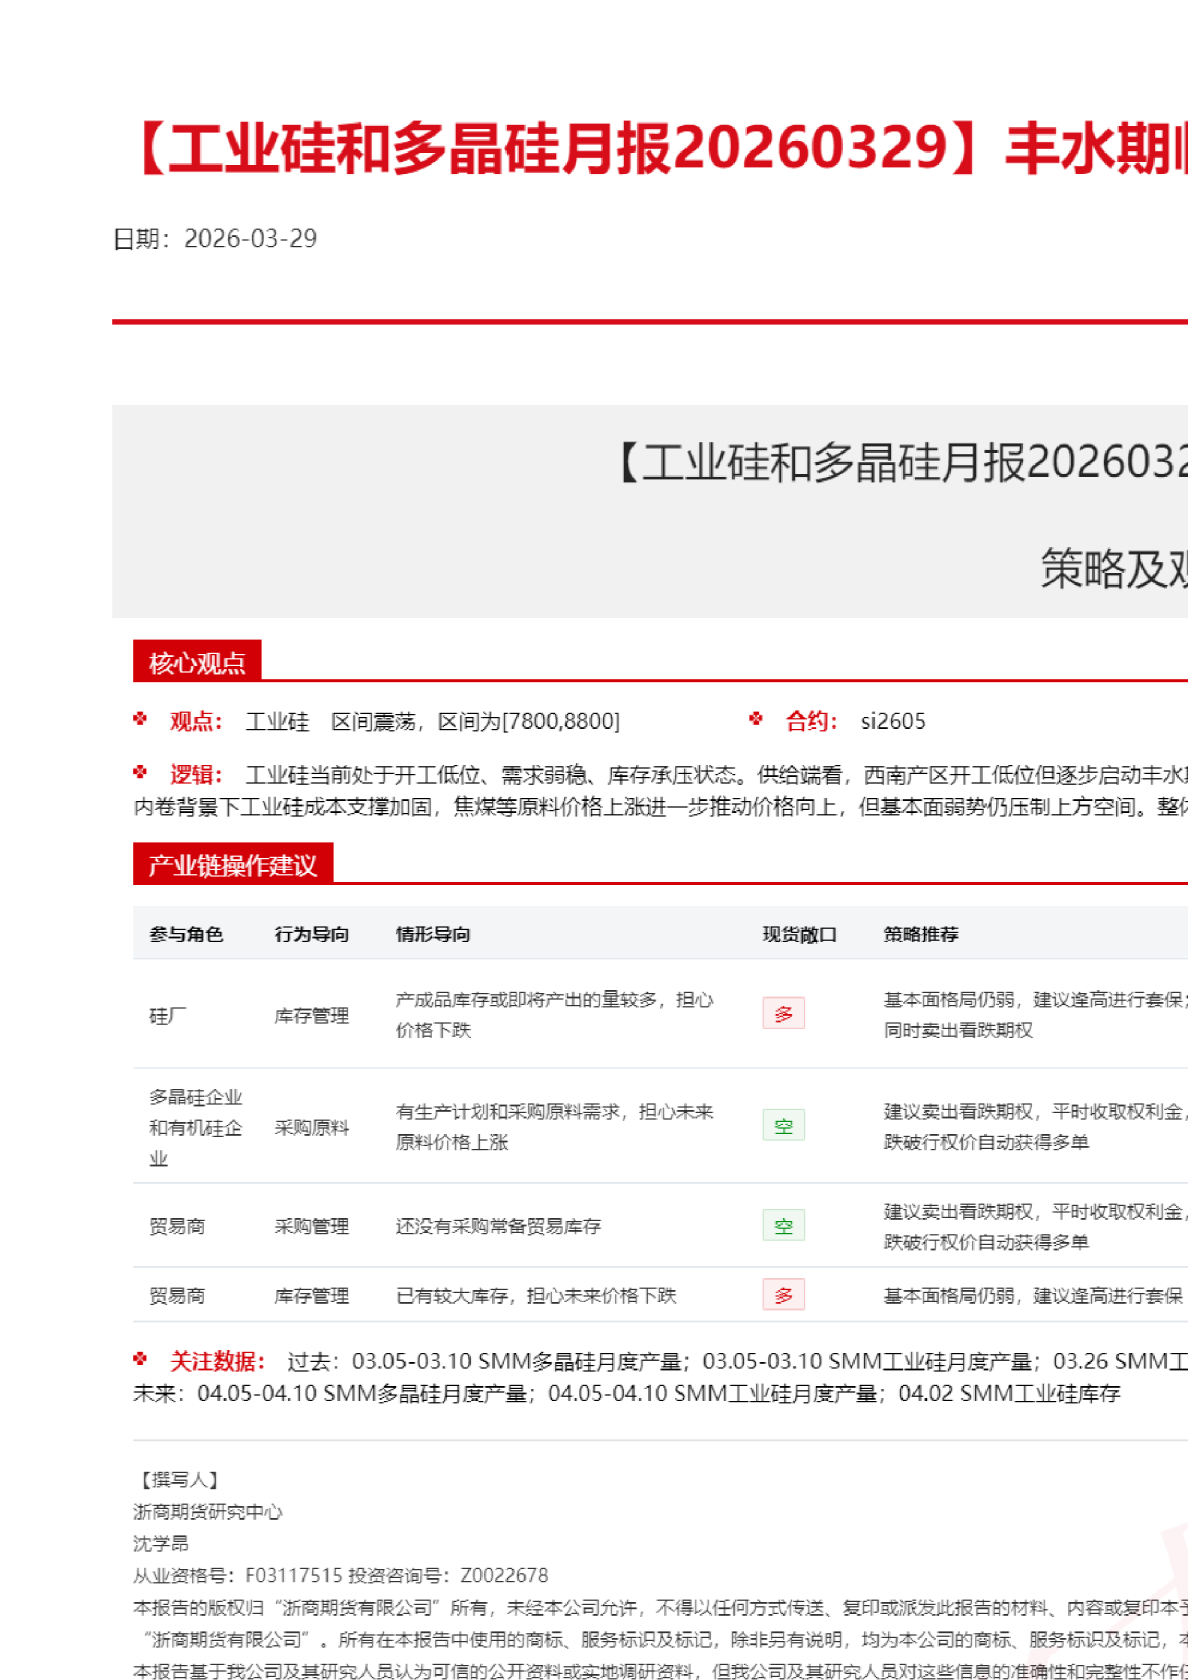The width and height of the screenshot is (1188, 1680).
Task: Click the red bullet icon beside 合约
Action: (756, 719)
